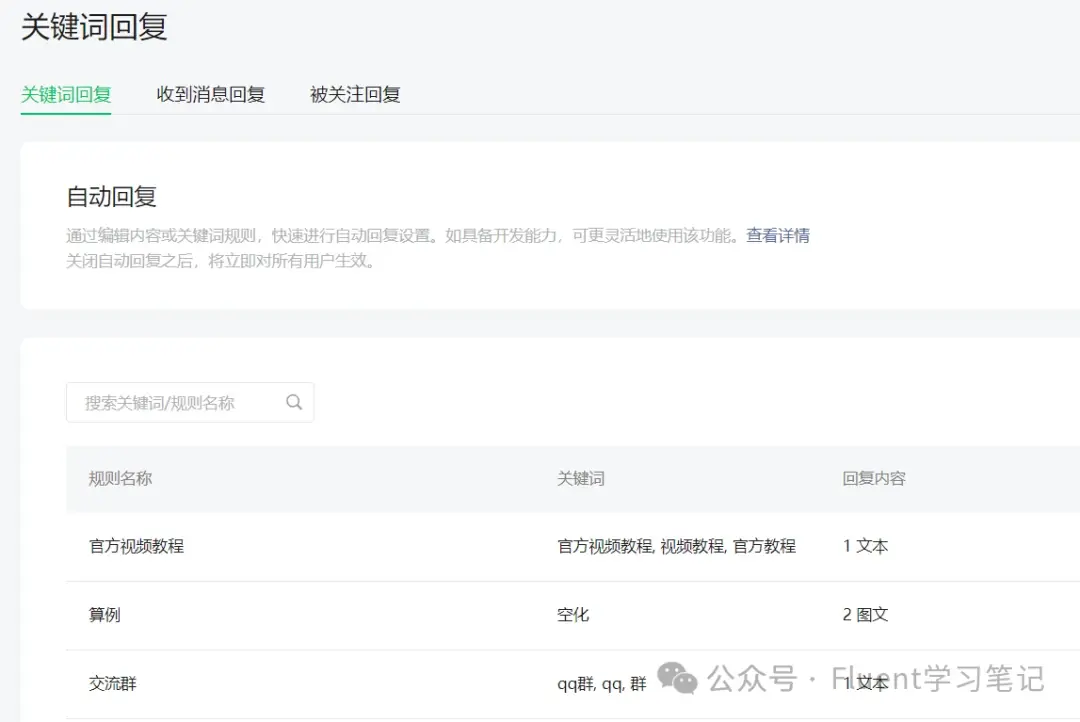Image resolution: width=1080 pixels, height=722 pixels.
Task: Click the search magnifier icon
Action: click(x=294, y=402)
